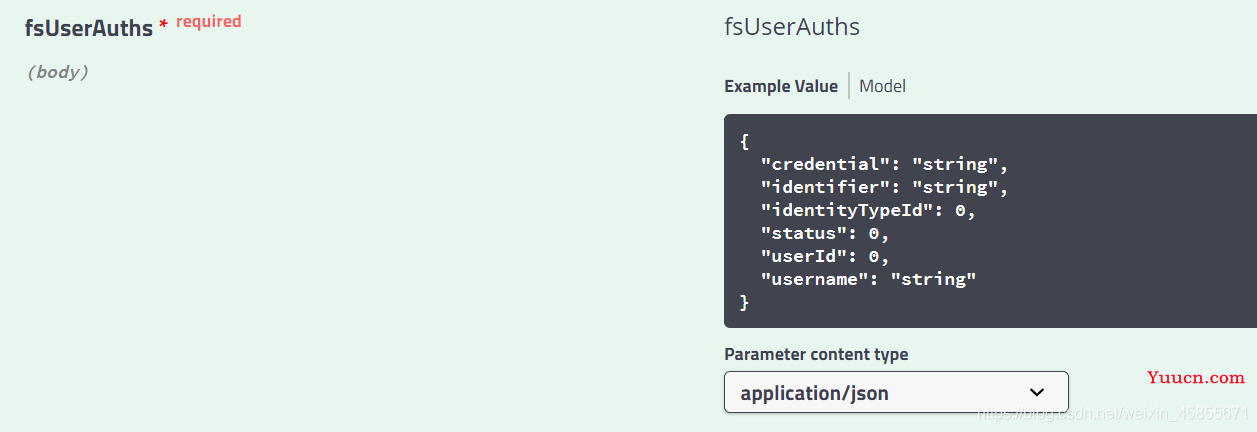Click the example JSON code block
The height and width of the screenshot is (432, 1257).
click(990, 221)
